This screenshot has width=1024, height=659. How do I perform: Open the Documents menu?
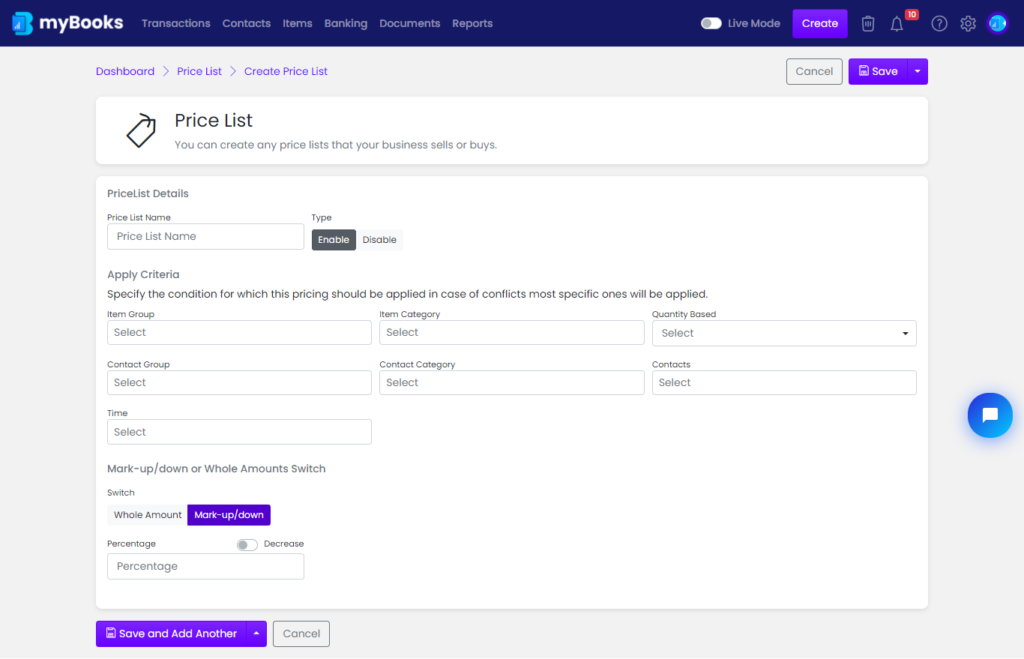(409, 24)
